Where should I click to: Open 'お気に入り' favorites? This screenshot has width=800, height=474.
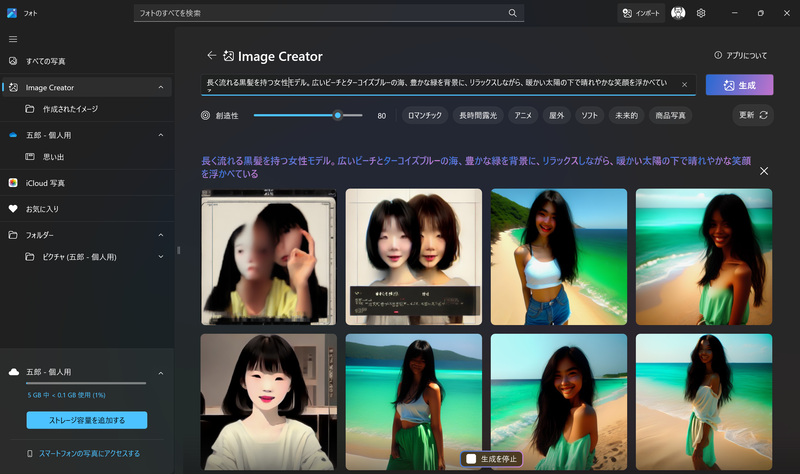pyautogui.click(x=87, y=209)
